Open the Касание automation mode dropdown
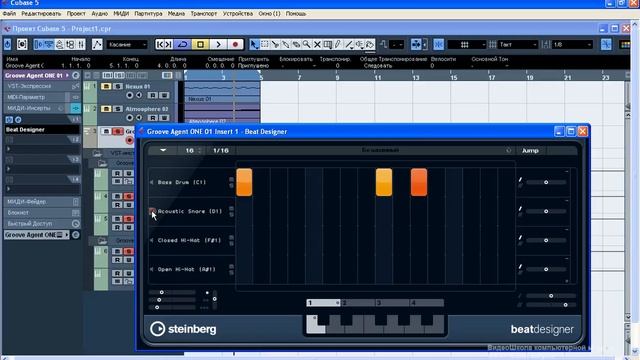The image size is (640, 360). point(127,44)
